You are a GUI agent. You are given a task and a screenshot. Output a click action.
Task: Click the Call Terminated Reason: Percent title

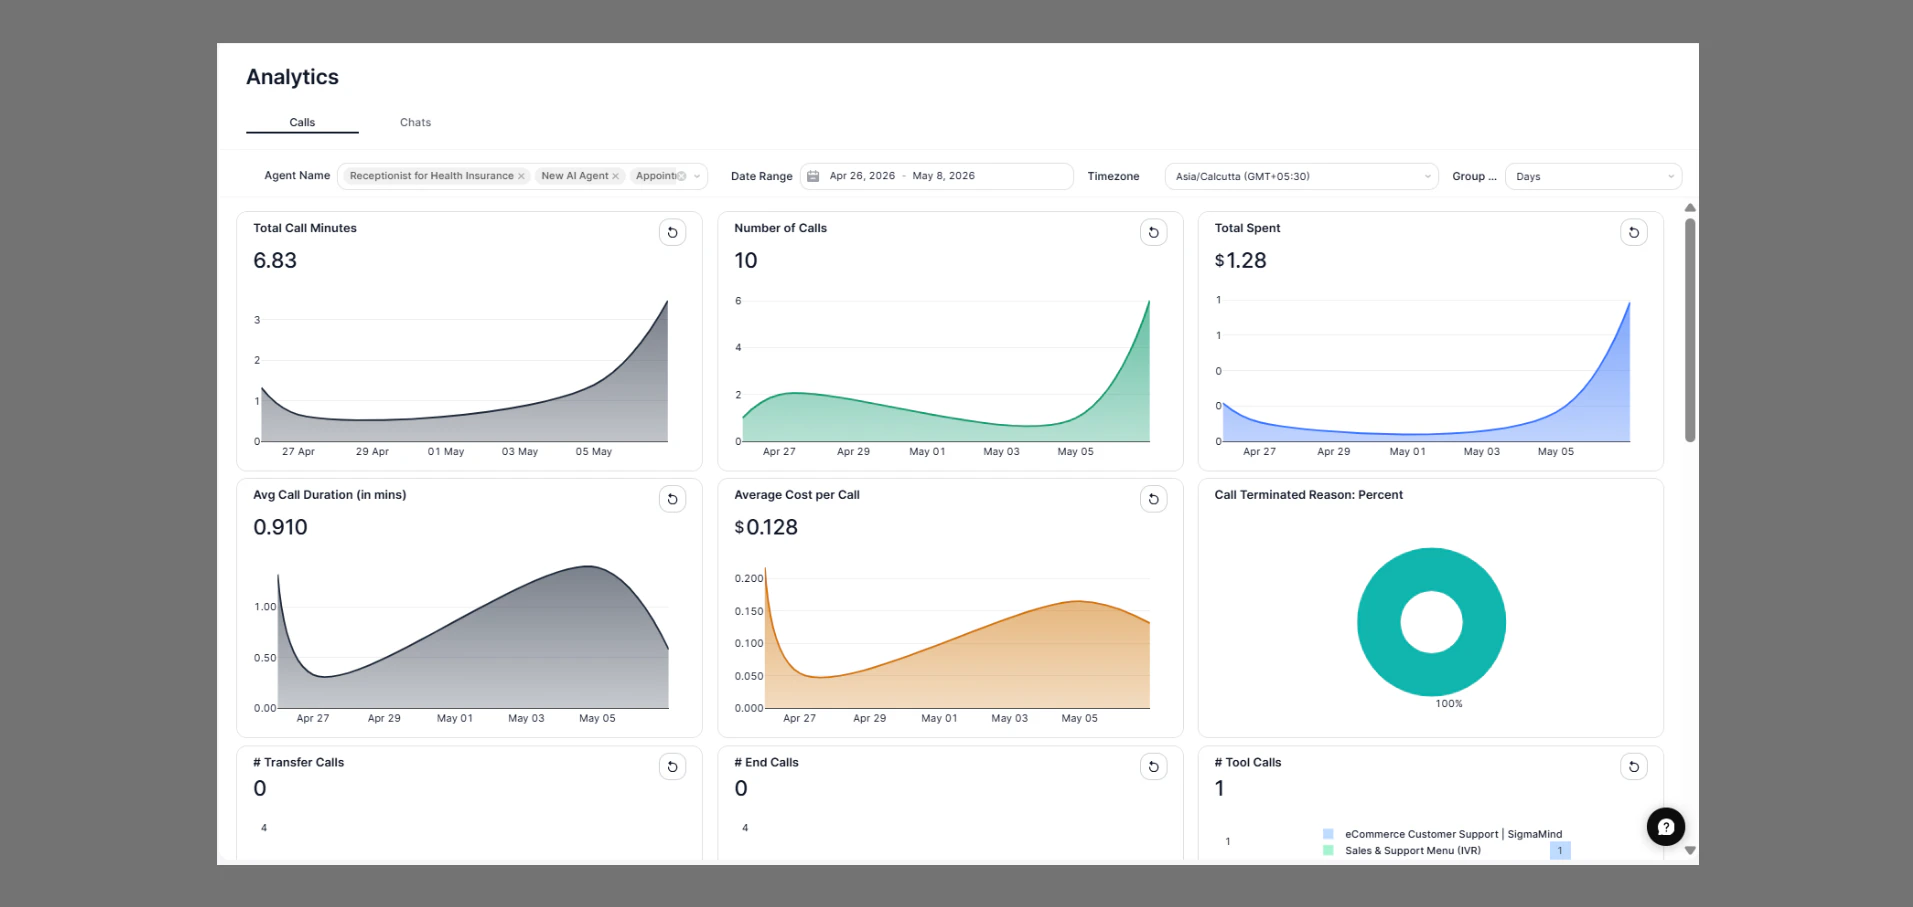[x=1308, y=495]
